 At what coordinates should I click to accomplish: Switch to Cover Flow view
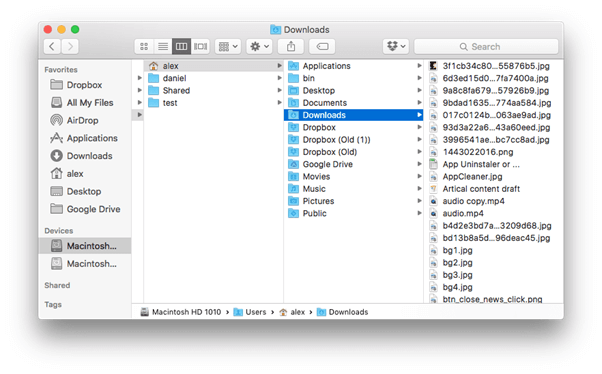(x=200, y=46)
